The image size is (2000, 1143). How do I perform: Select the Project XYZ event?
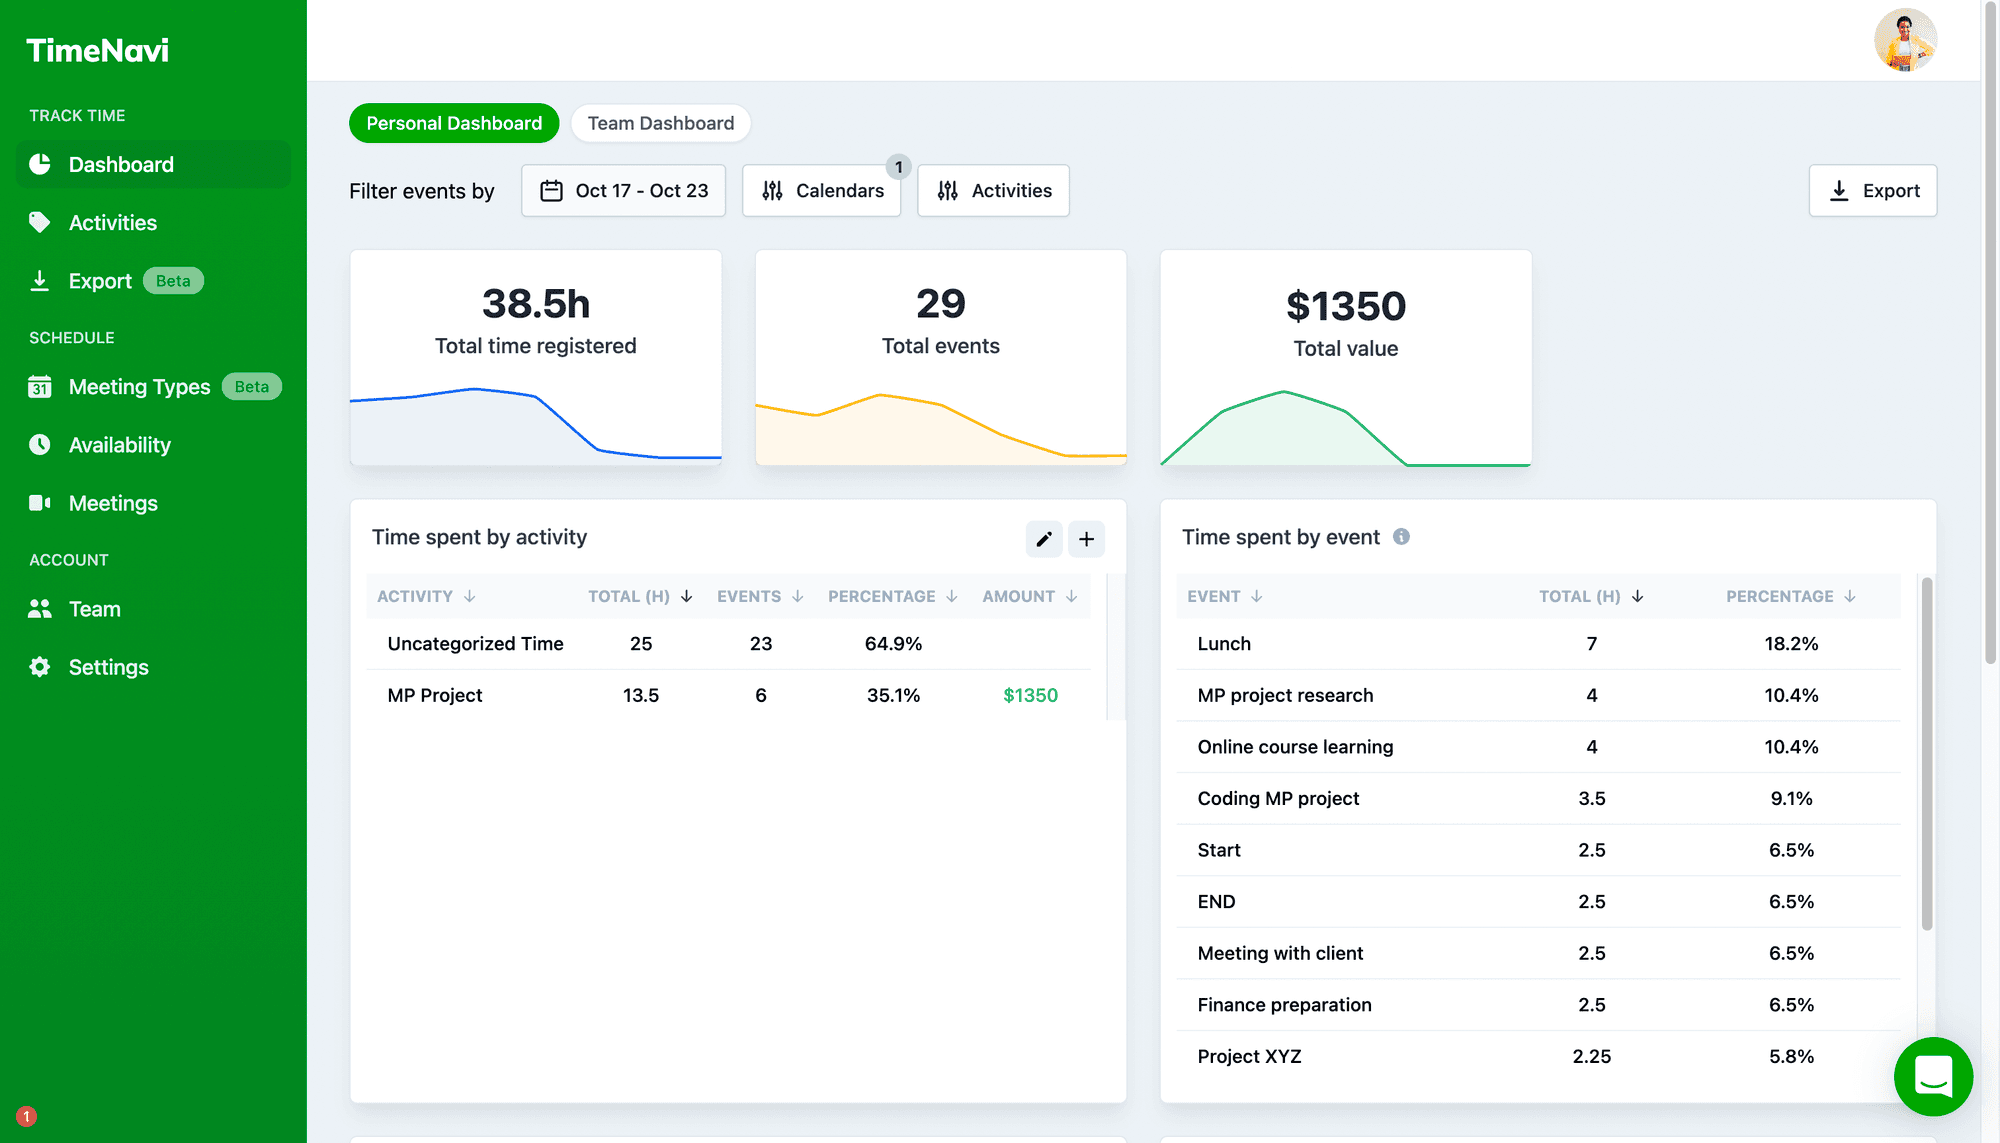click(x=1538, y=1056)
